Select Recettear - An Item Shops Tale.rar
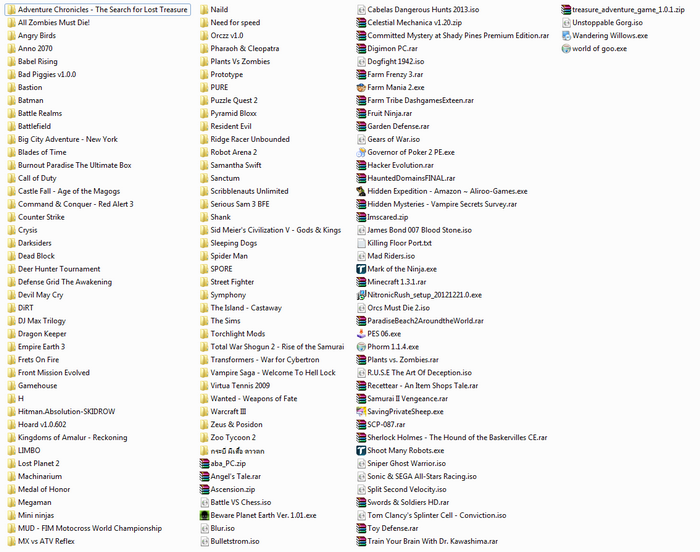This screenshot has width=700, height=552. (x=422, y=385)
